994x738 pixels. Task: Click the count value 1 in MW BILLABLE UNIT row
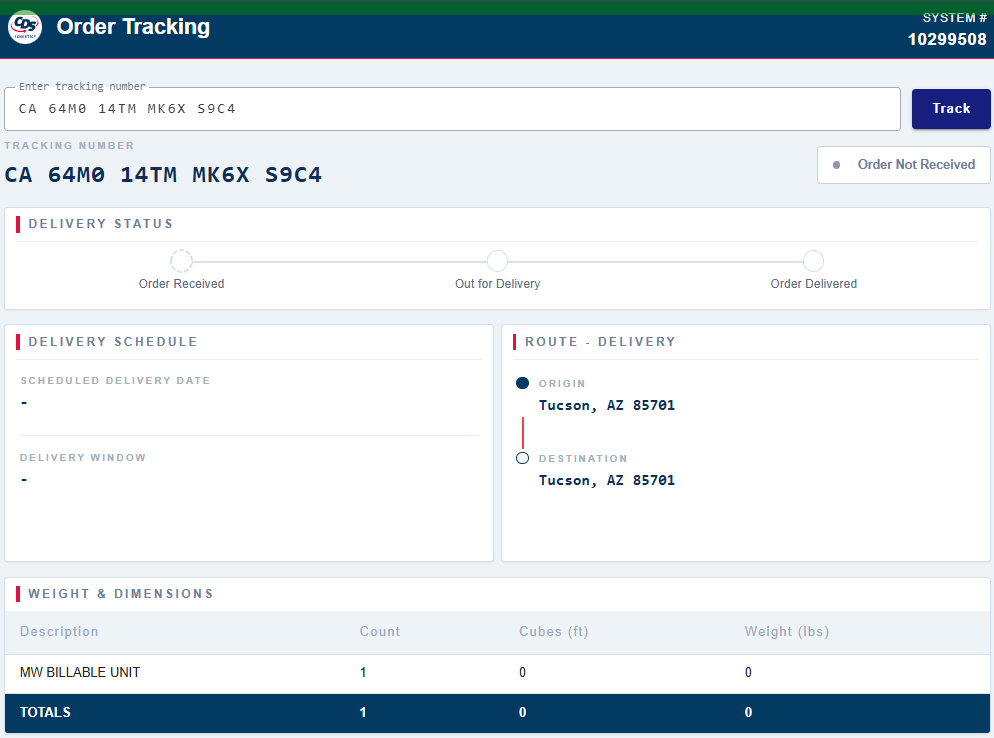363,672
